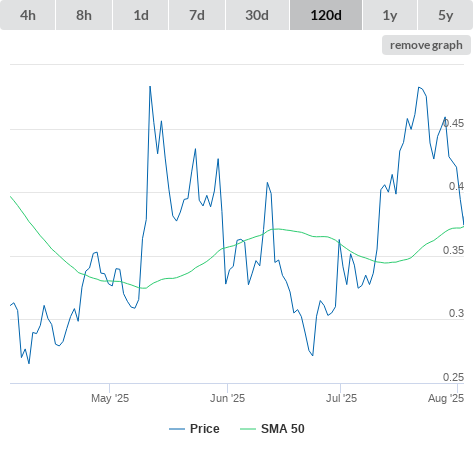The height and width of the screenshot is (455, 474).
Task: Click the 0.3 y-axis gridline label
Action: 456,313
